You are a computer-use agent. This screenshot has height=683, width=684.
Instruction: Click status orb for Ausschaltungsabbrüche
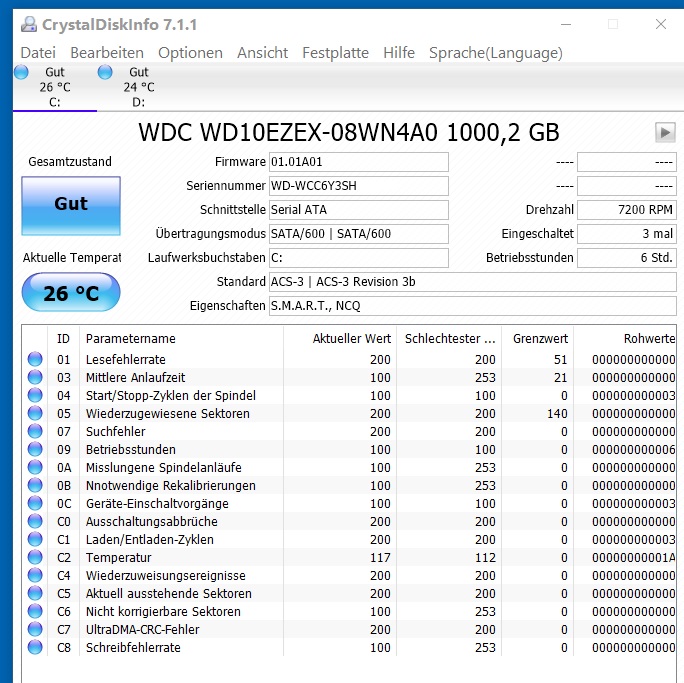(x=35, y=521)
